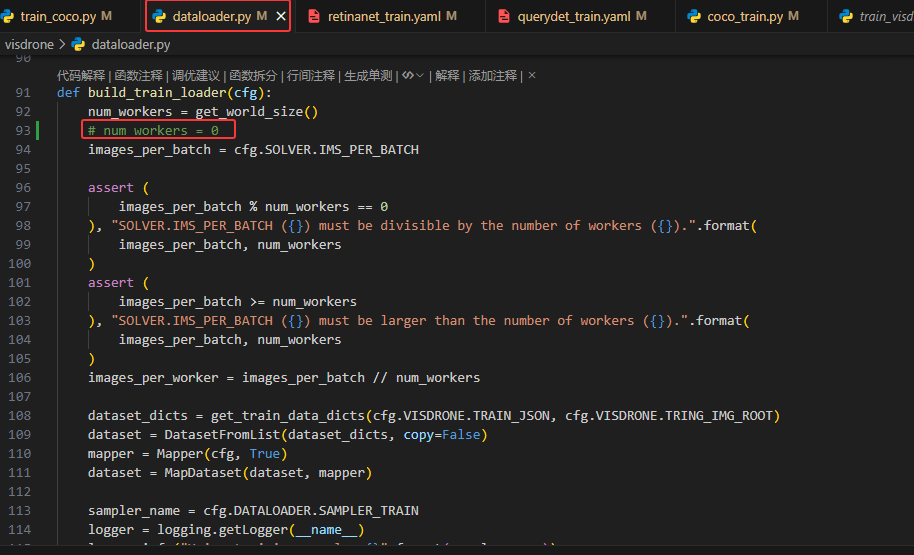Click 'get_train_data_dicts' function call
This screenshot has height=555, width=914.
tap(288, 416)
